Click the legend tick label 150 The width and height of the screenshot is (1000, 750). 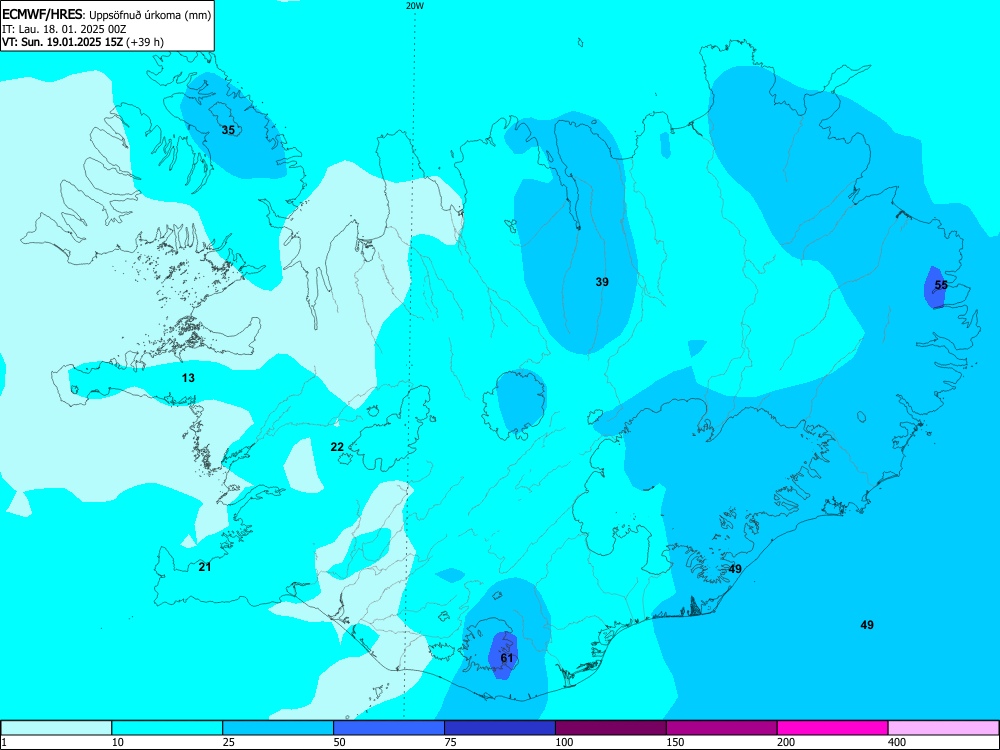coord(675,742)
